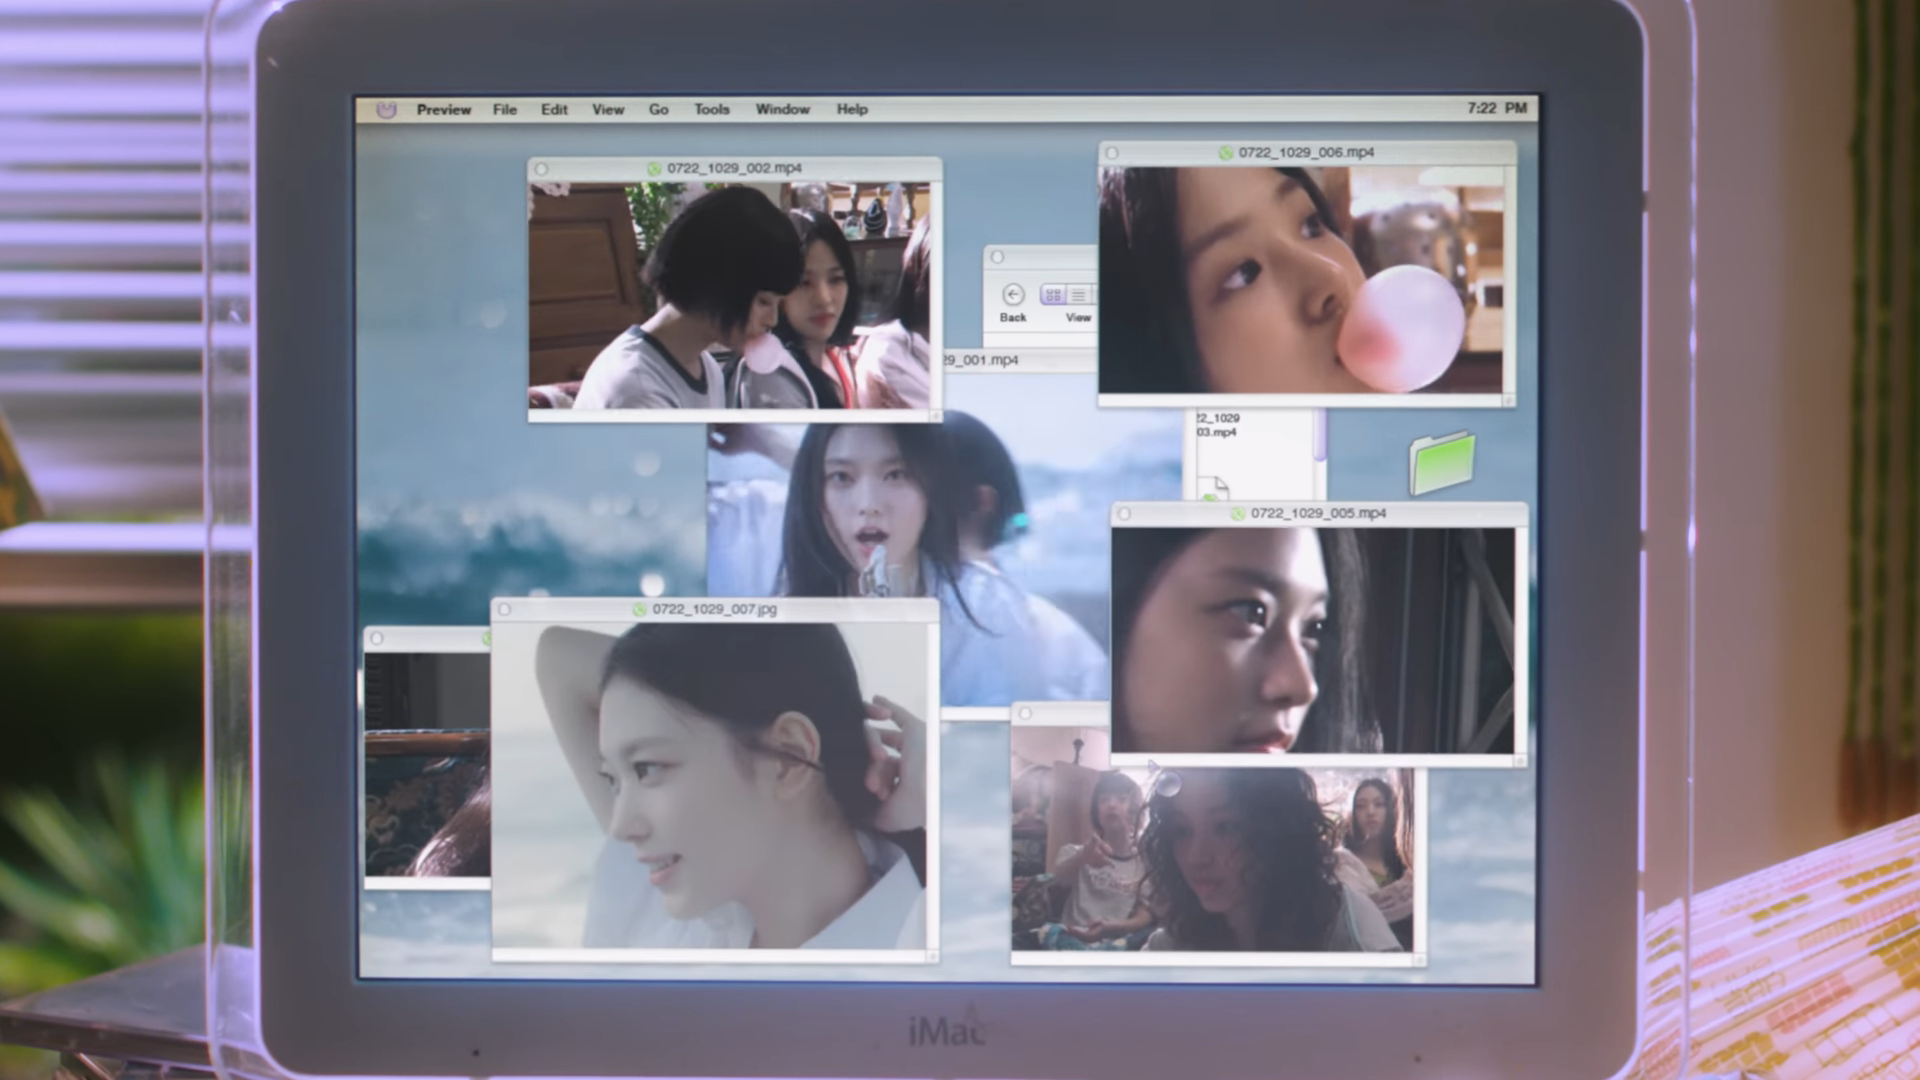Image resolution: width=1920 pixels, height=1080 pixels.
Task: Open the green folder on the desktop
Action: click(x=1443, y=463)
